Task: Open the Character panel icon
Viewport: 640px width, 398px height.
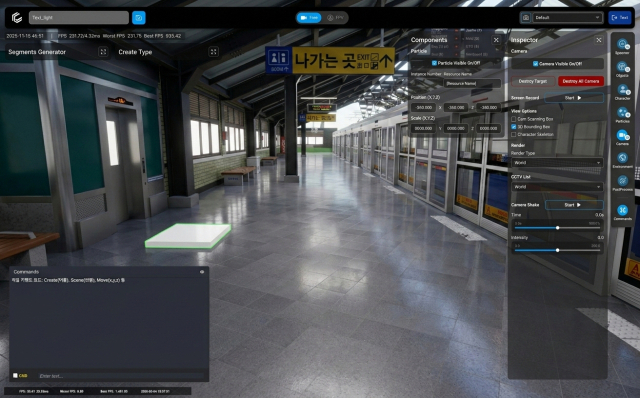Action: click(622, 90)
